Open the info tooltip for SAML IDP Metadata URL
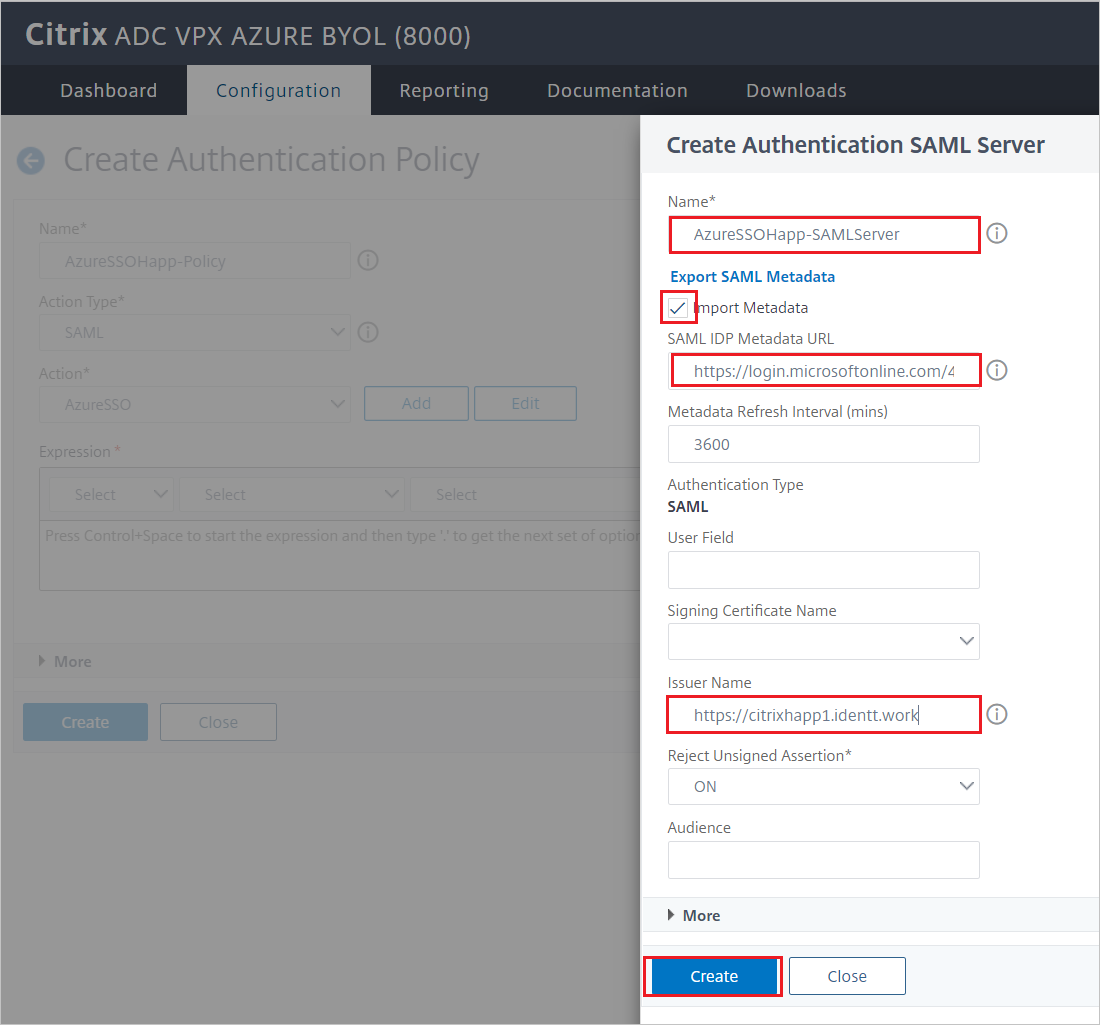 coord(996,370)
